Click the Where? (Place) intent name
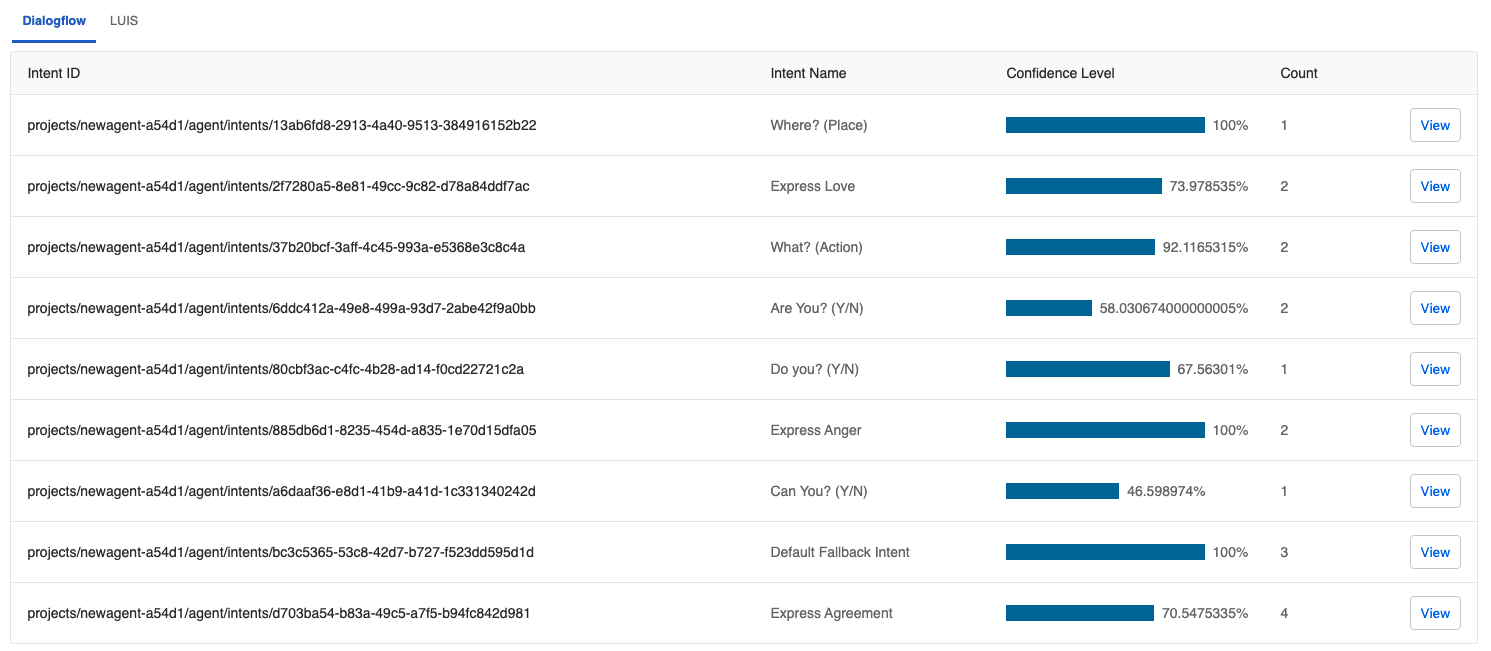Screen dimensions: 1491x651 click(819, 125)
